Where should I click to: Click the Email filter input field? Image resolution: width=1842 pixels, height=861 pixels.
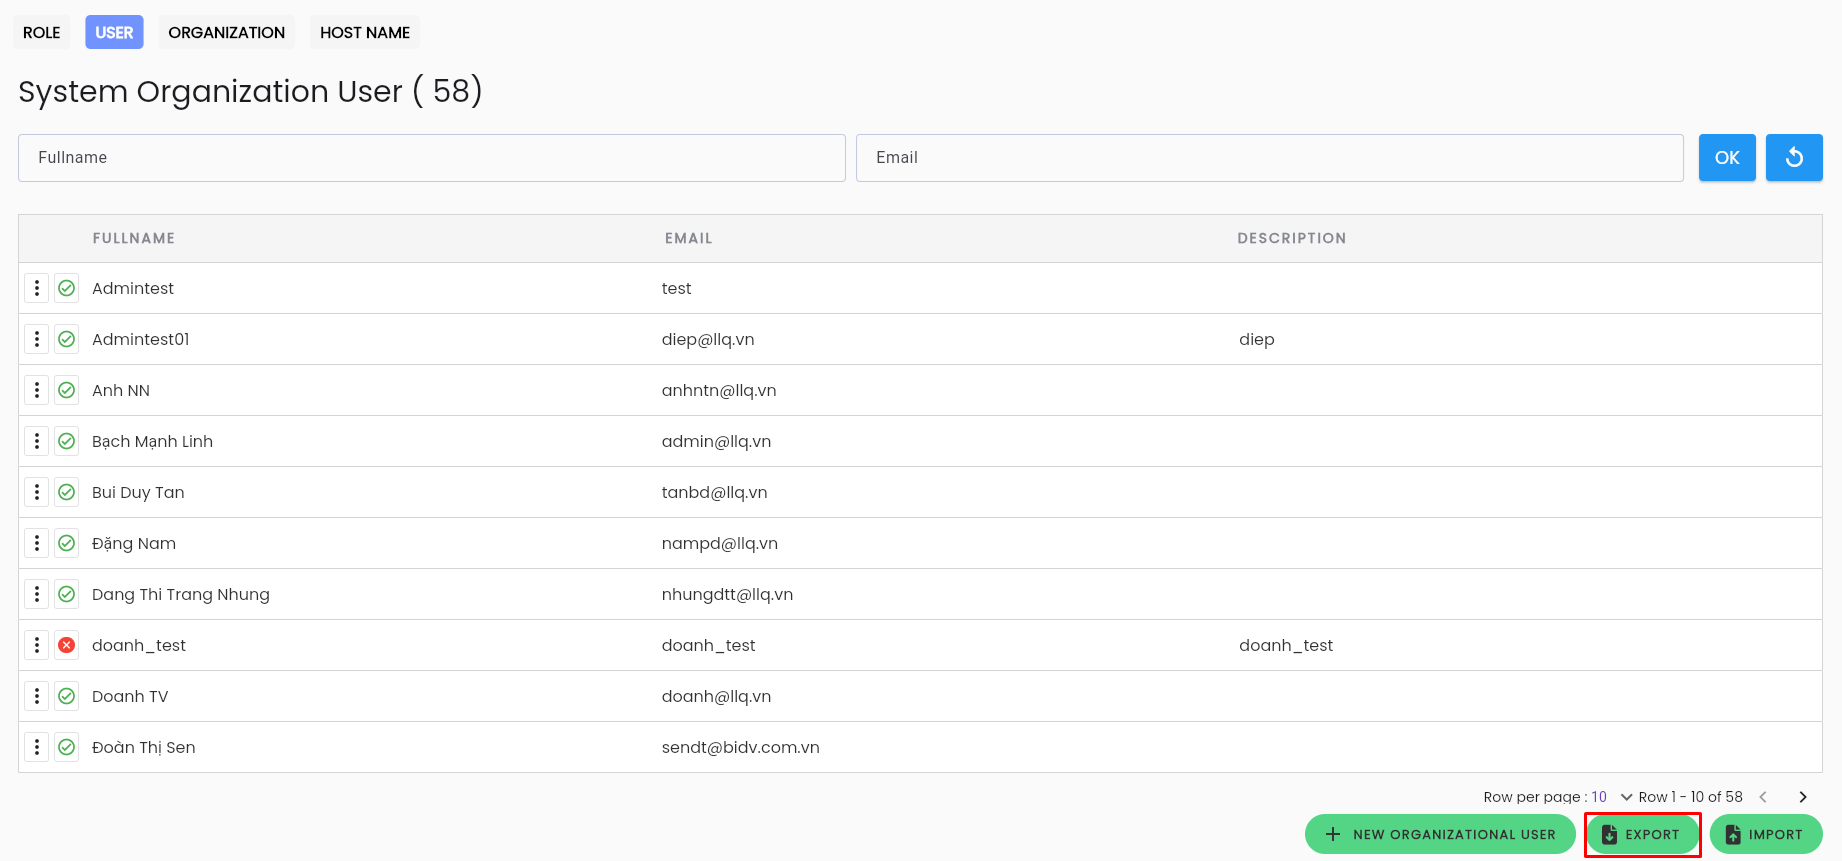tap(1270, 158)
